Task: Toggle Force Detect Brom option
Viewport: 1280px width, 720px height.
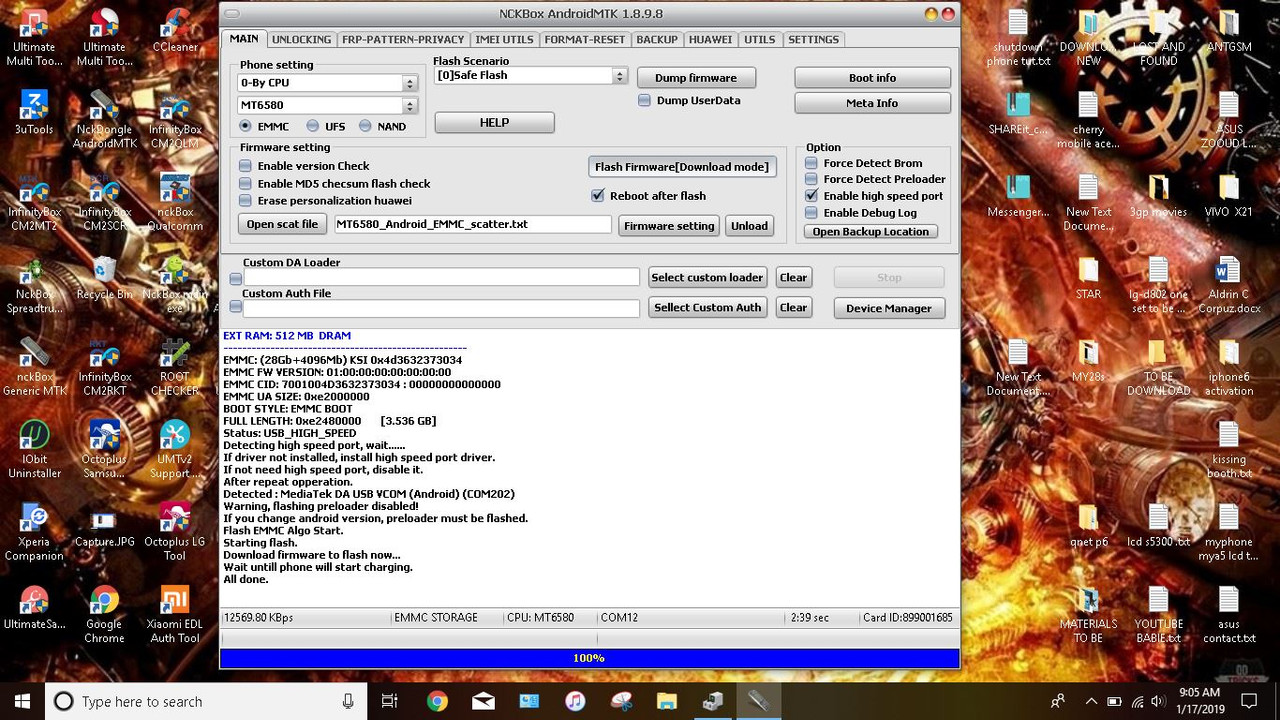Action: [811, 163]
